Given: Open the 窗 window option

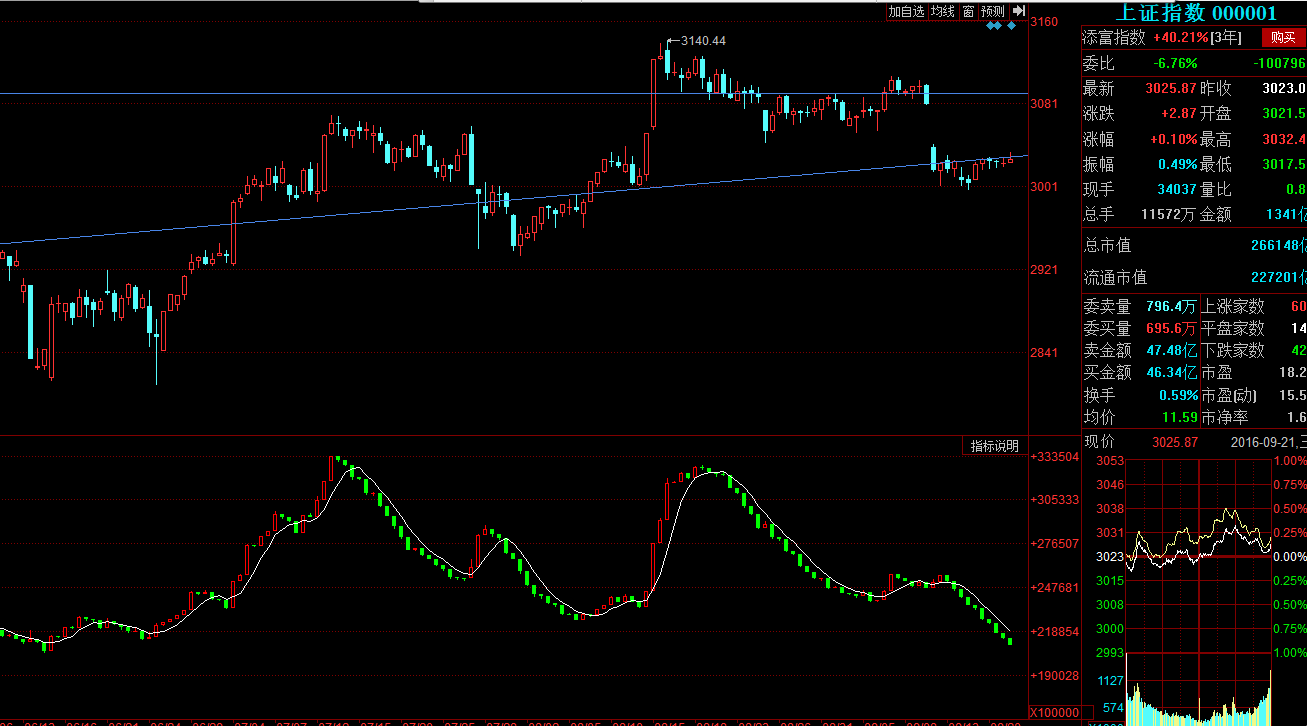Looking at the screenshot, I should pyautogui.click(x=968, y=11).
